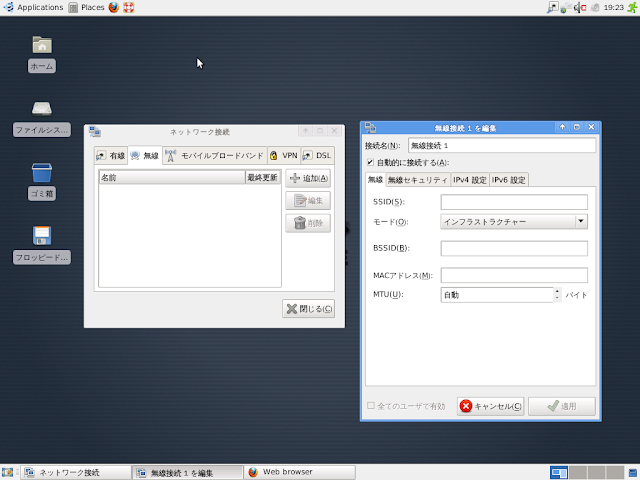640x480 pixels.
Task: Click the volume tray icon
Action: click(x=580, y=7)
